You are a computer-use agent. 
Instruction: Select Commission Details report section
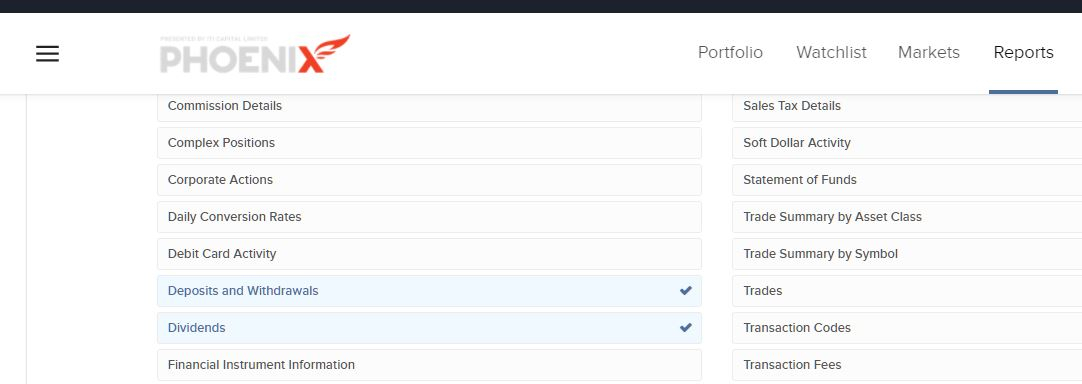429,106
